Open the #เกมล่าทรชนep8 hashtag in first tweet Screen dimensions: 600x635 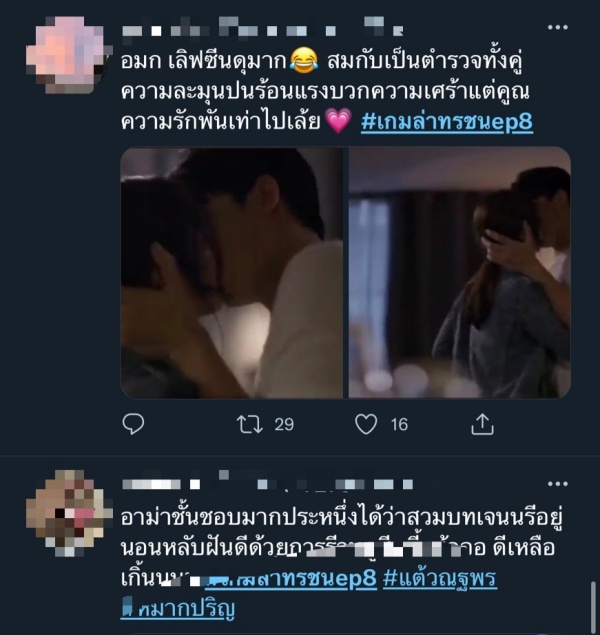447,122
